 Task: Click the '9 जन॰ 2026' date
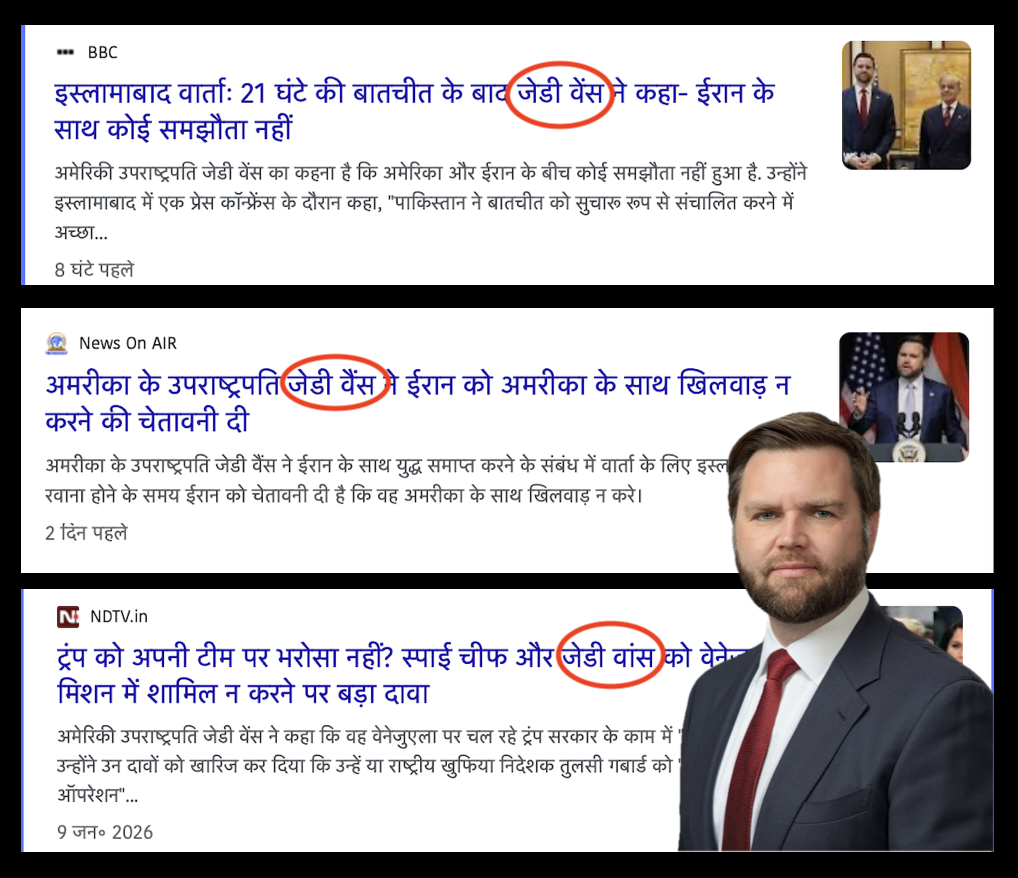[x=105, y=832]
